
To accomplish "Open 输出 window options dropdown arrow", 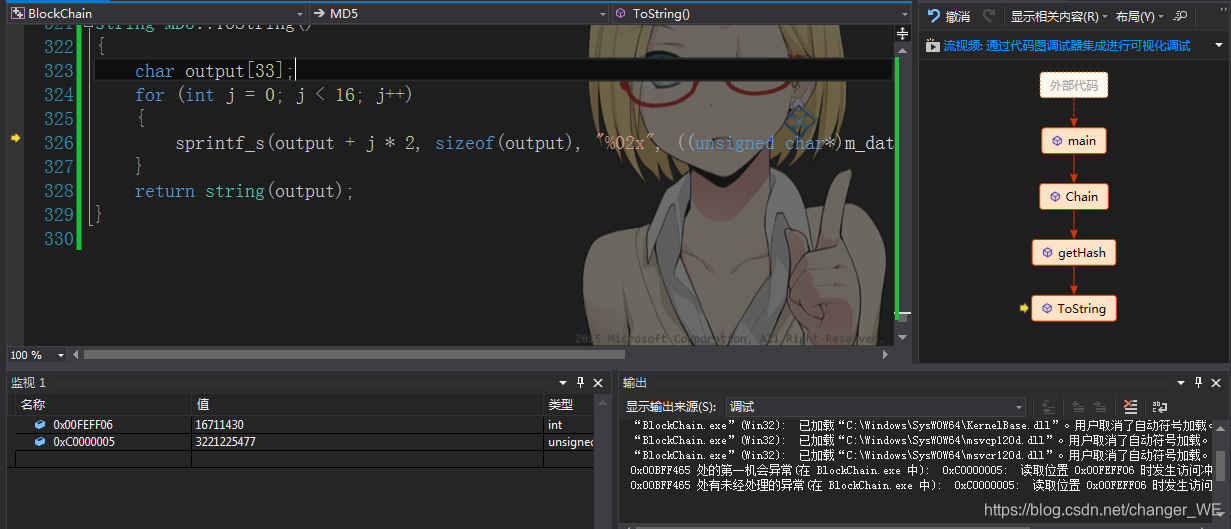I will 1180,382.
